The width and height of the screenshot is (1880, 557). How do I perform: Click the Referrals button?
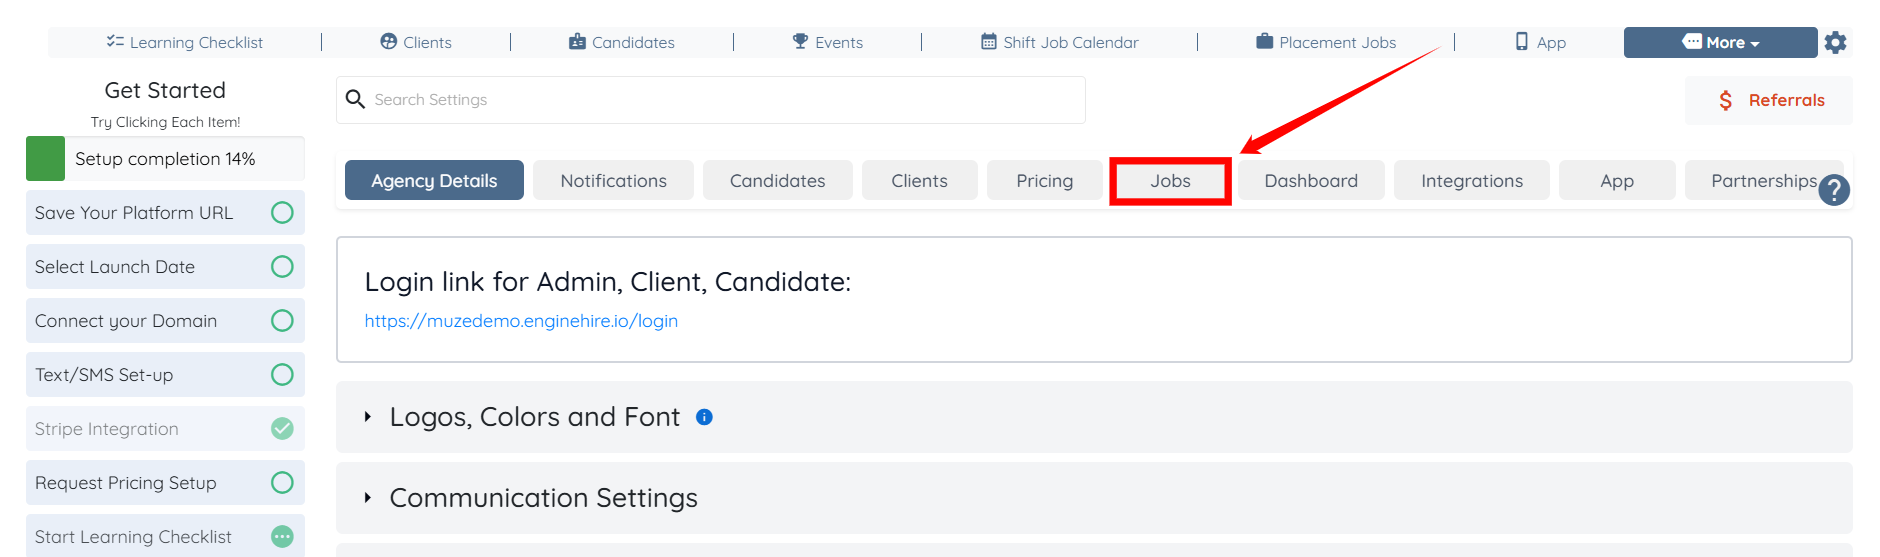[x=1769, y=100]
